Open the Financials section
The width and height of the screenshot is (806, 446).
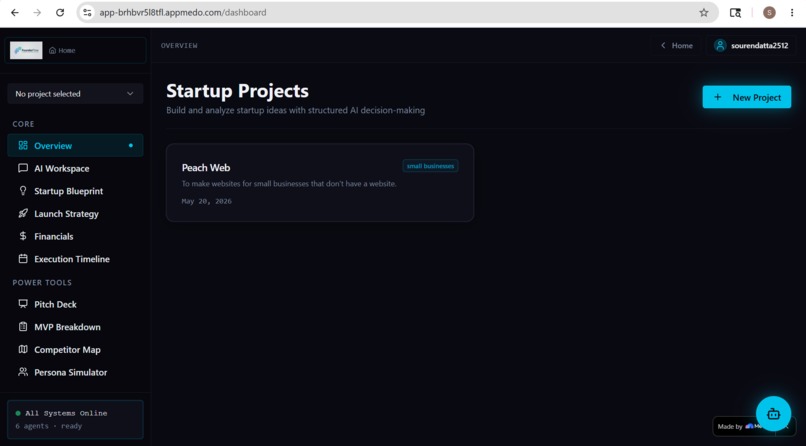point(75,236)
